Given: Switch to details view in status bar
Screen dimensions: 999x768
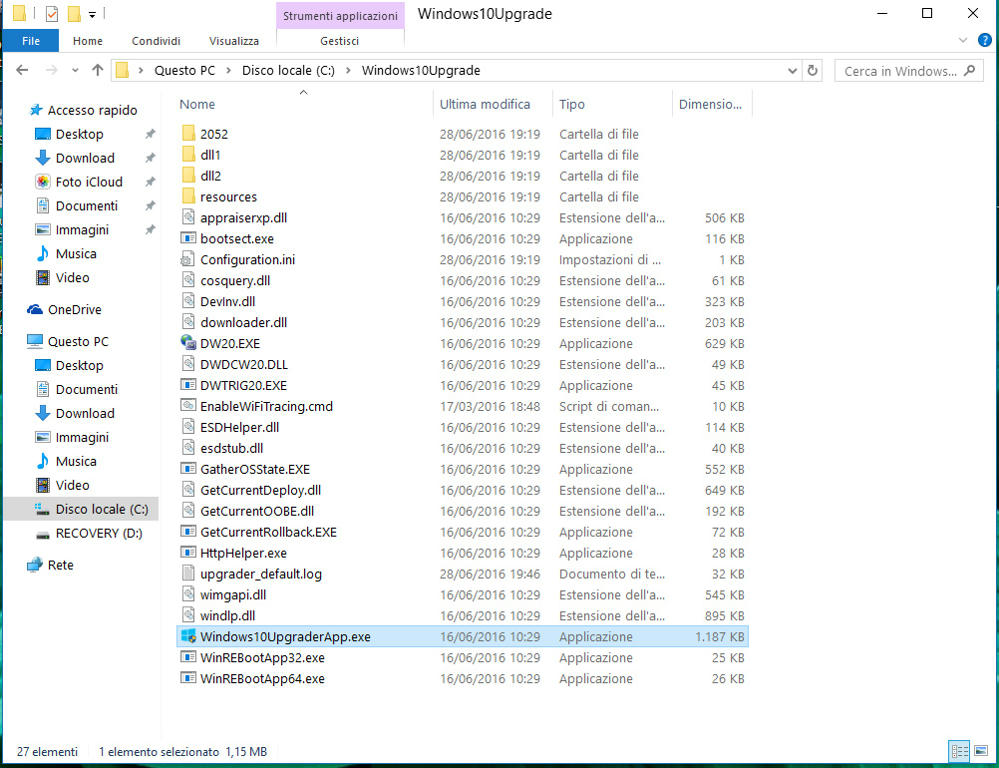Looking at the screenshot, I should click(x=959, y=751).
